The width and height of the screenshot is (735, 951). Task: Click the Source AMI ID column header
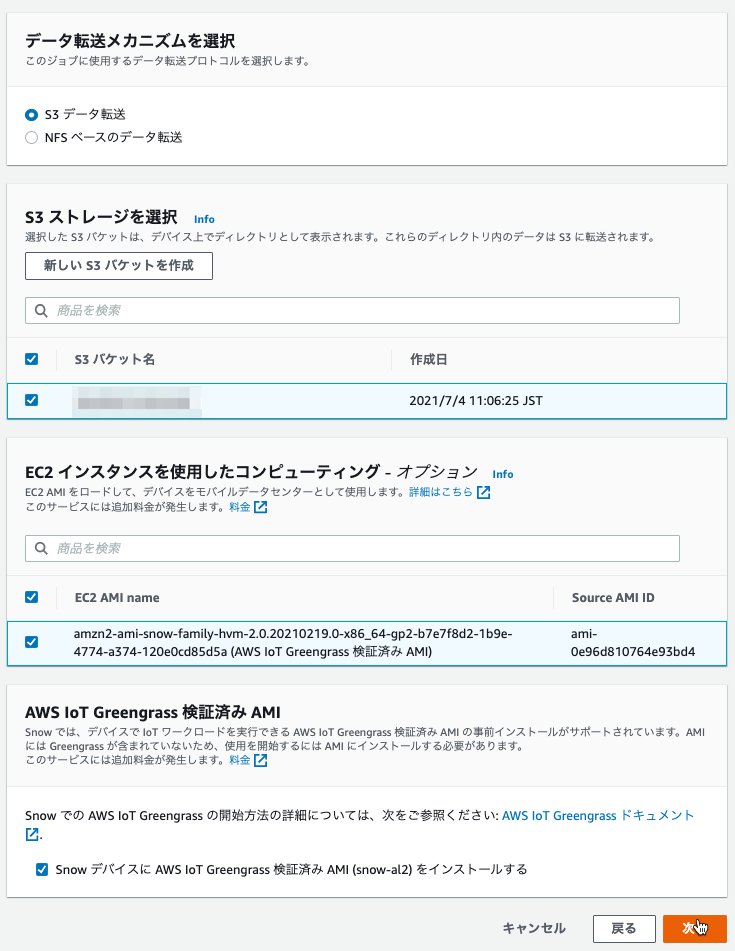[x=613, y=598]
